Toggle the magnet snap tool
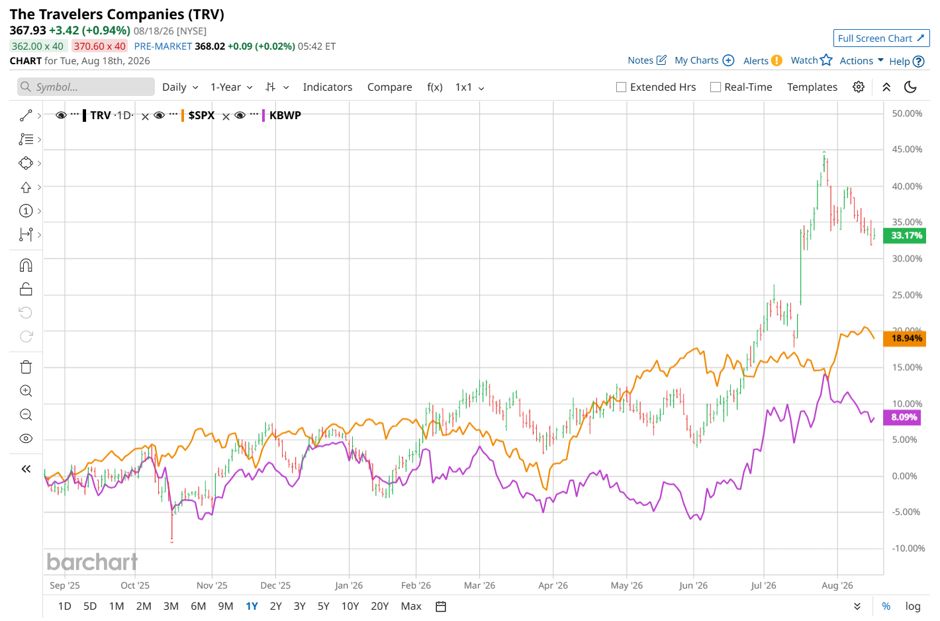940x621 pixels. 26,265
